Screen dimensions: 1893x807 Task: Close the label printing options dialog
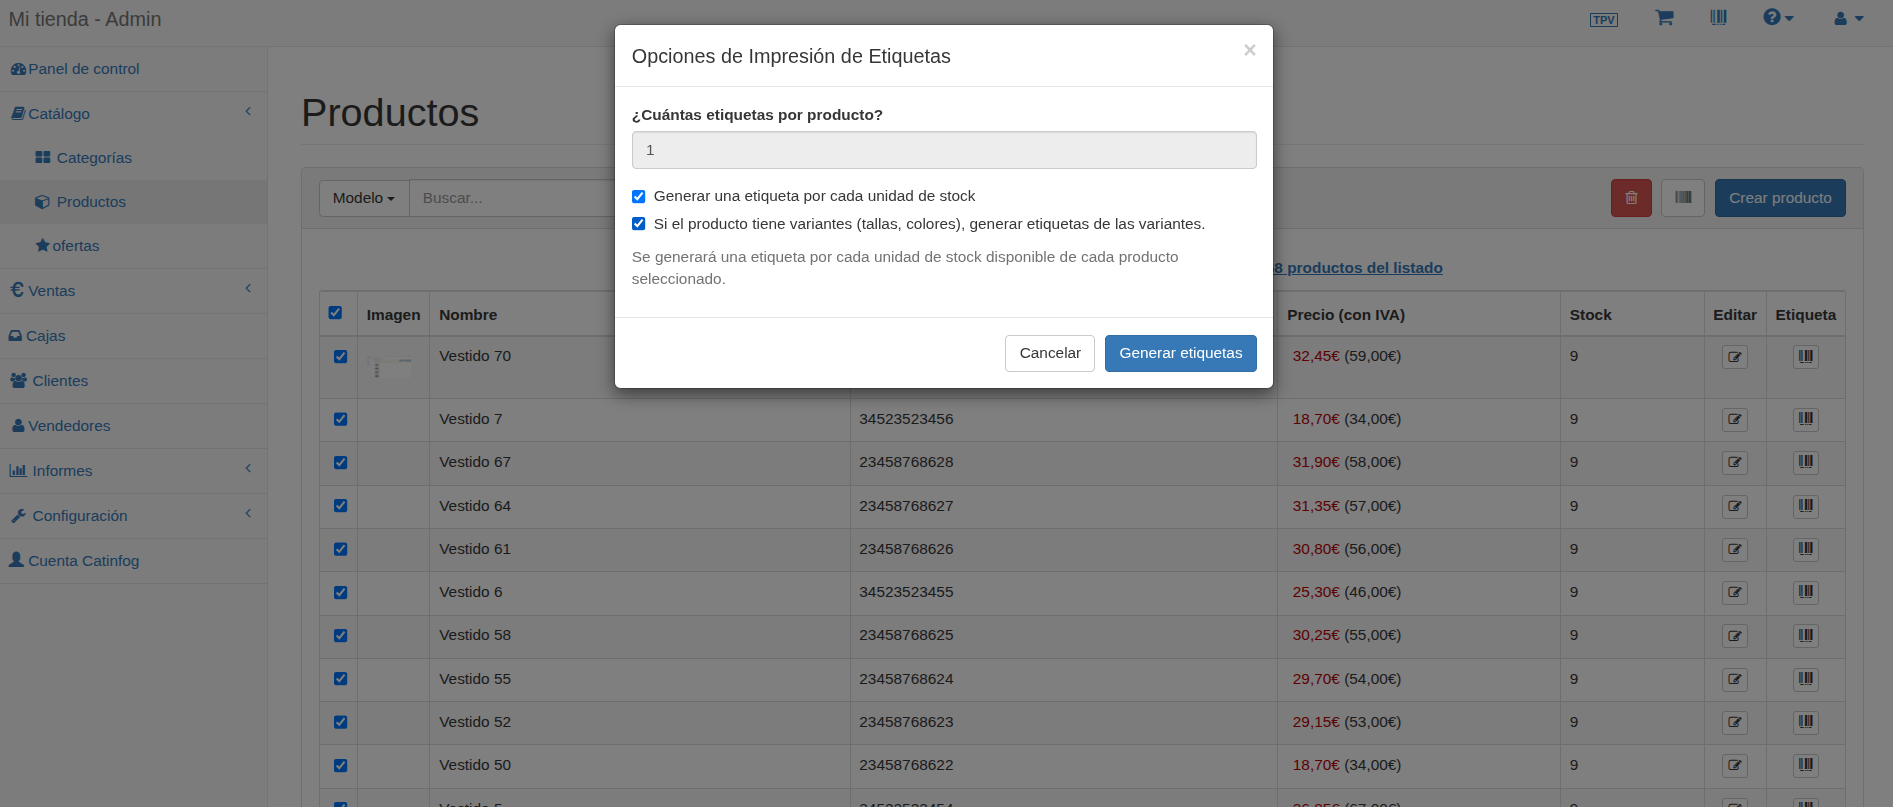tap(1249, 50)
